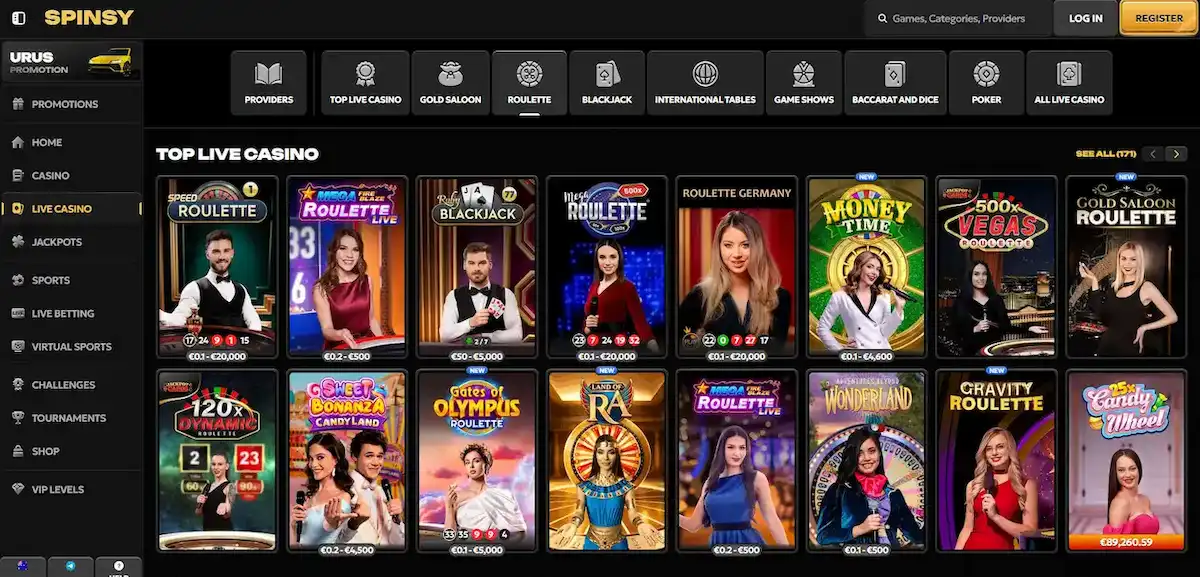
Task: Click the Spinsy logo
Action: 89,18
